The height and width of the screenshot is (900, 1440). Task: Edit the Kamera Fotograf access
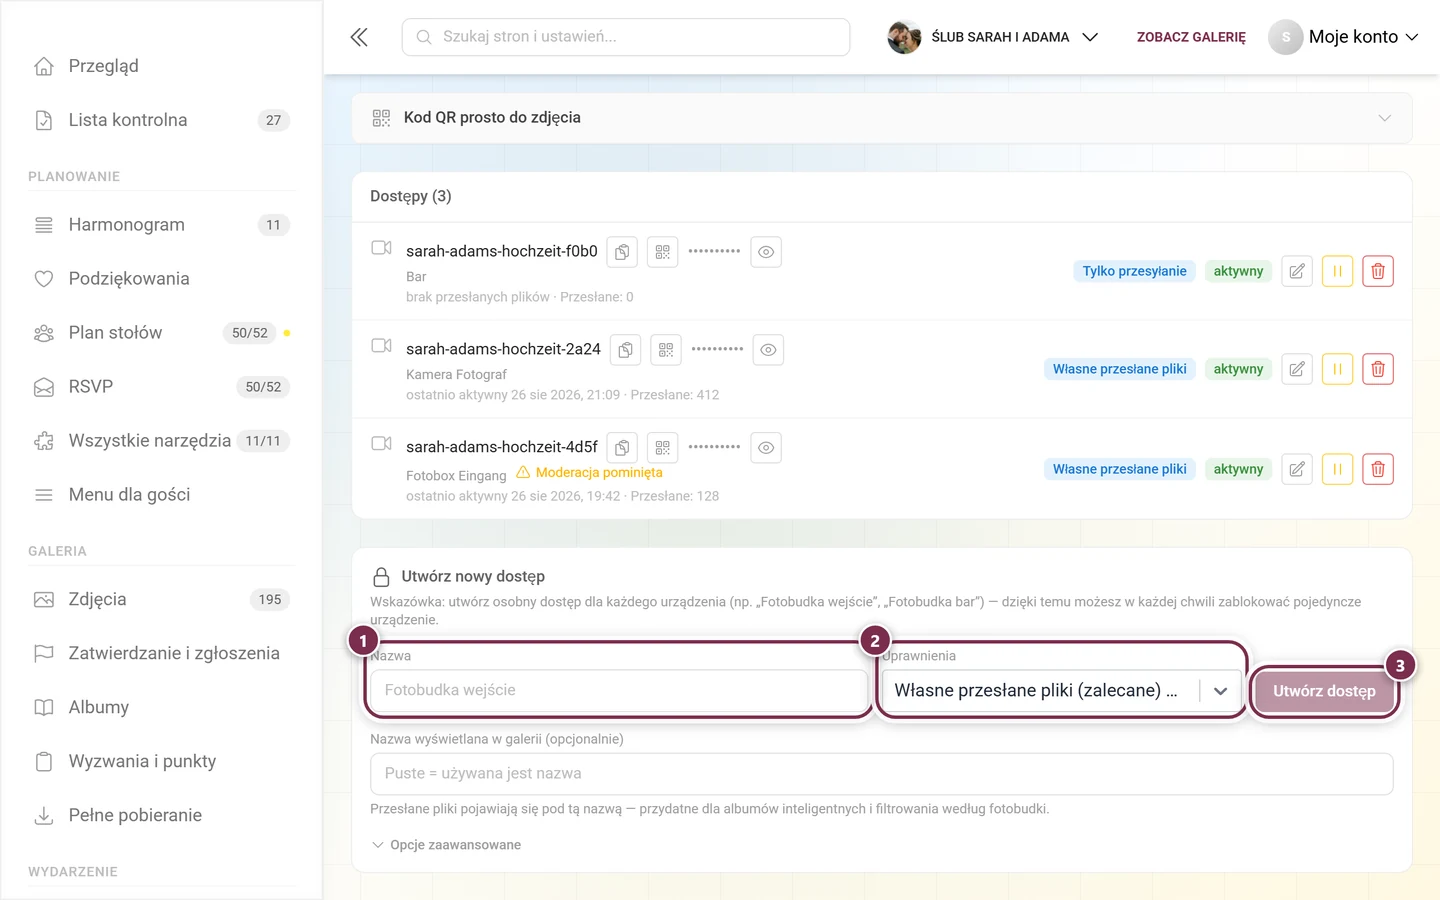pos(1297,369)
